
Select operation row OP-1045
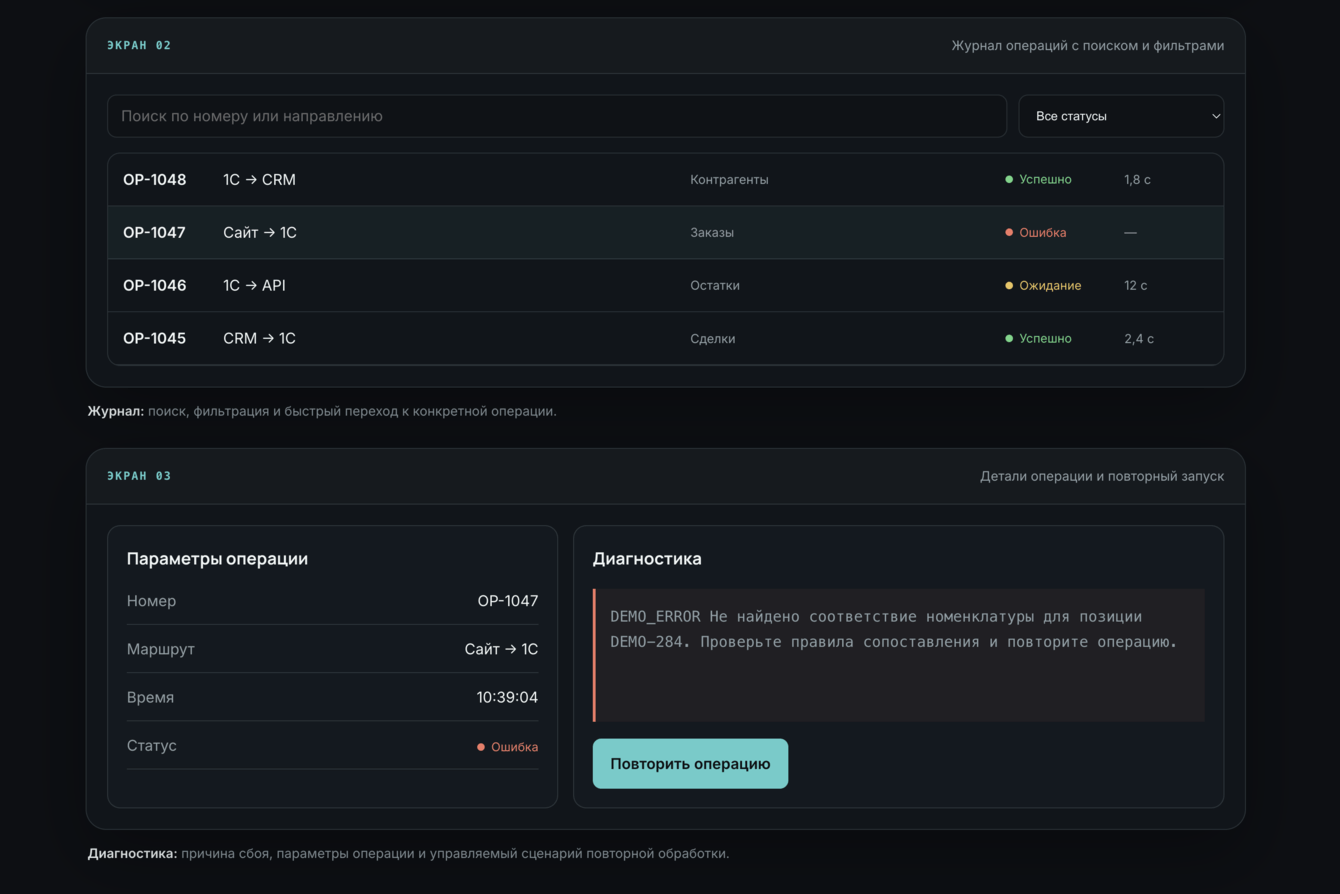tap(666, 339)
